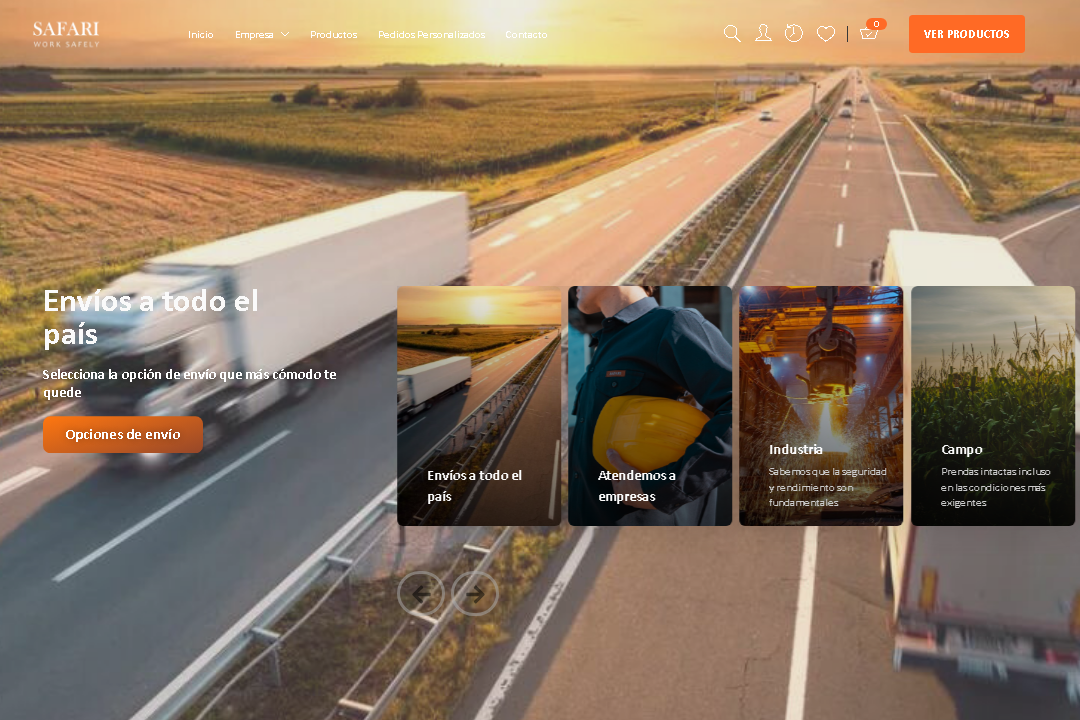Viewport: 1080px width, 720px height.
Task: Go to previous slide with left arrow
Action: pos(421,594)
